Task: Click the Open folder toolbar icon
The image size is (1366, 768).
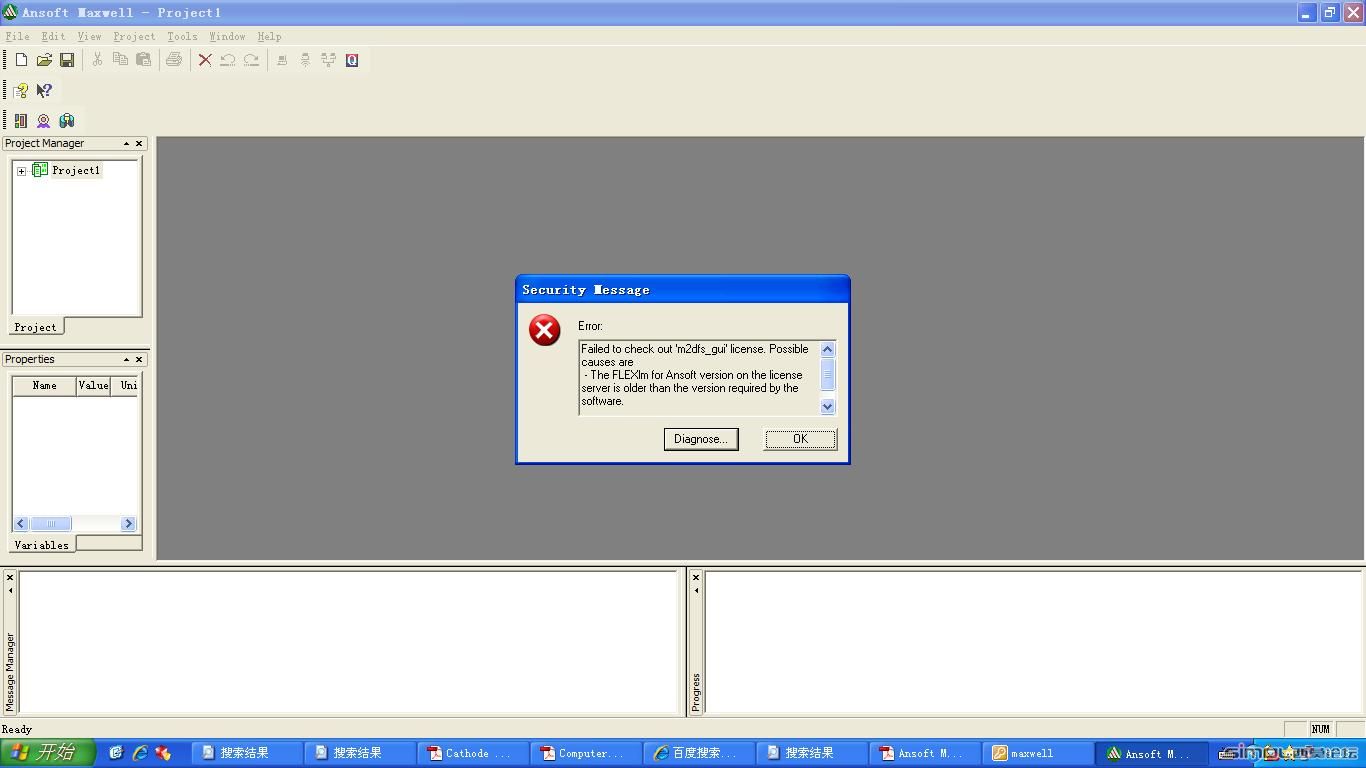Action: [44, 60]
